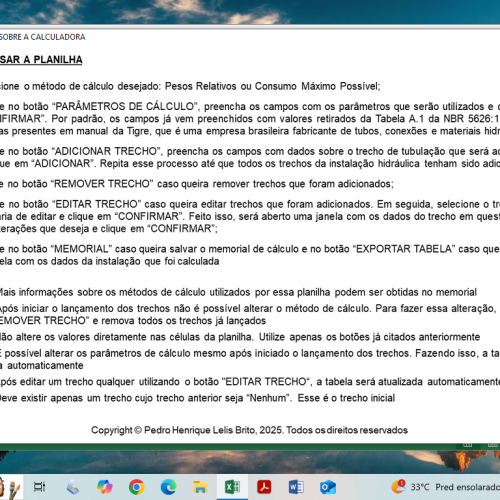This screenshot has height=500, width=500.
Task: Open Adobe Acrobat from the taskbar
Action: coord(264,487)
